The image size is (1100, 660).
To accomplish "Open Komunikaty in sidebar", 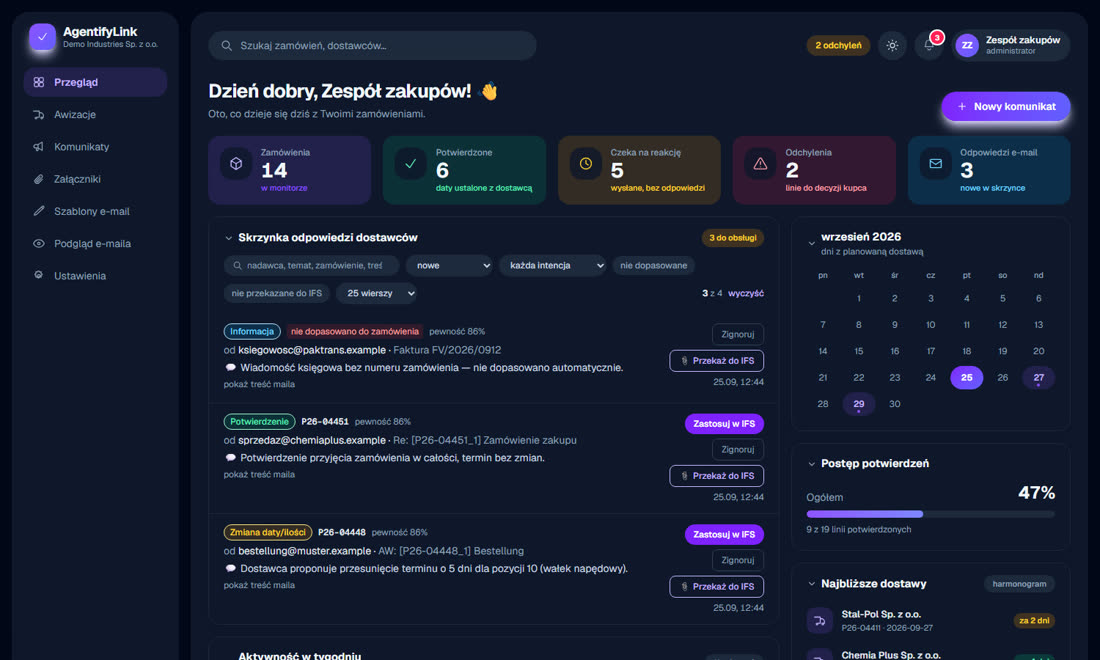I will pos(95,147).
